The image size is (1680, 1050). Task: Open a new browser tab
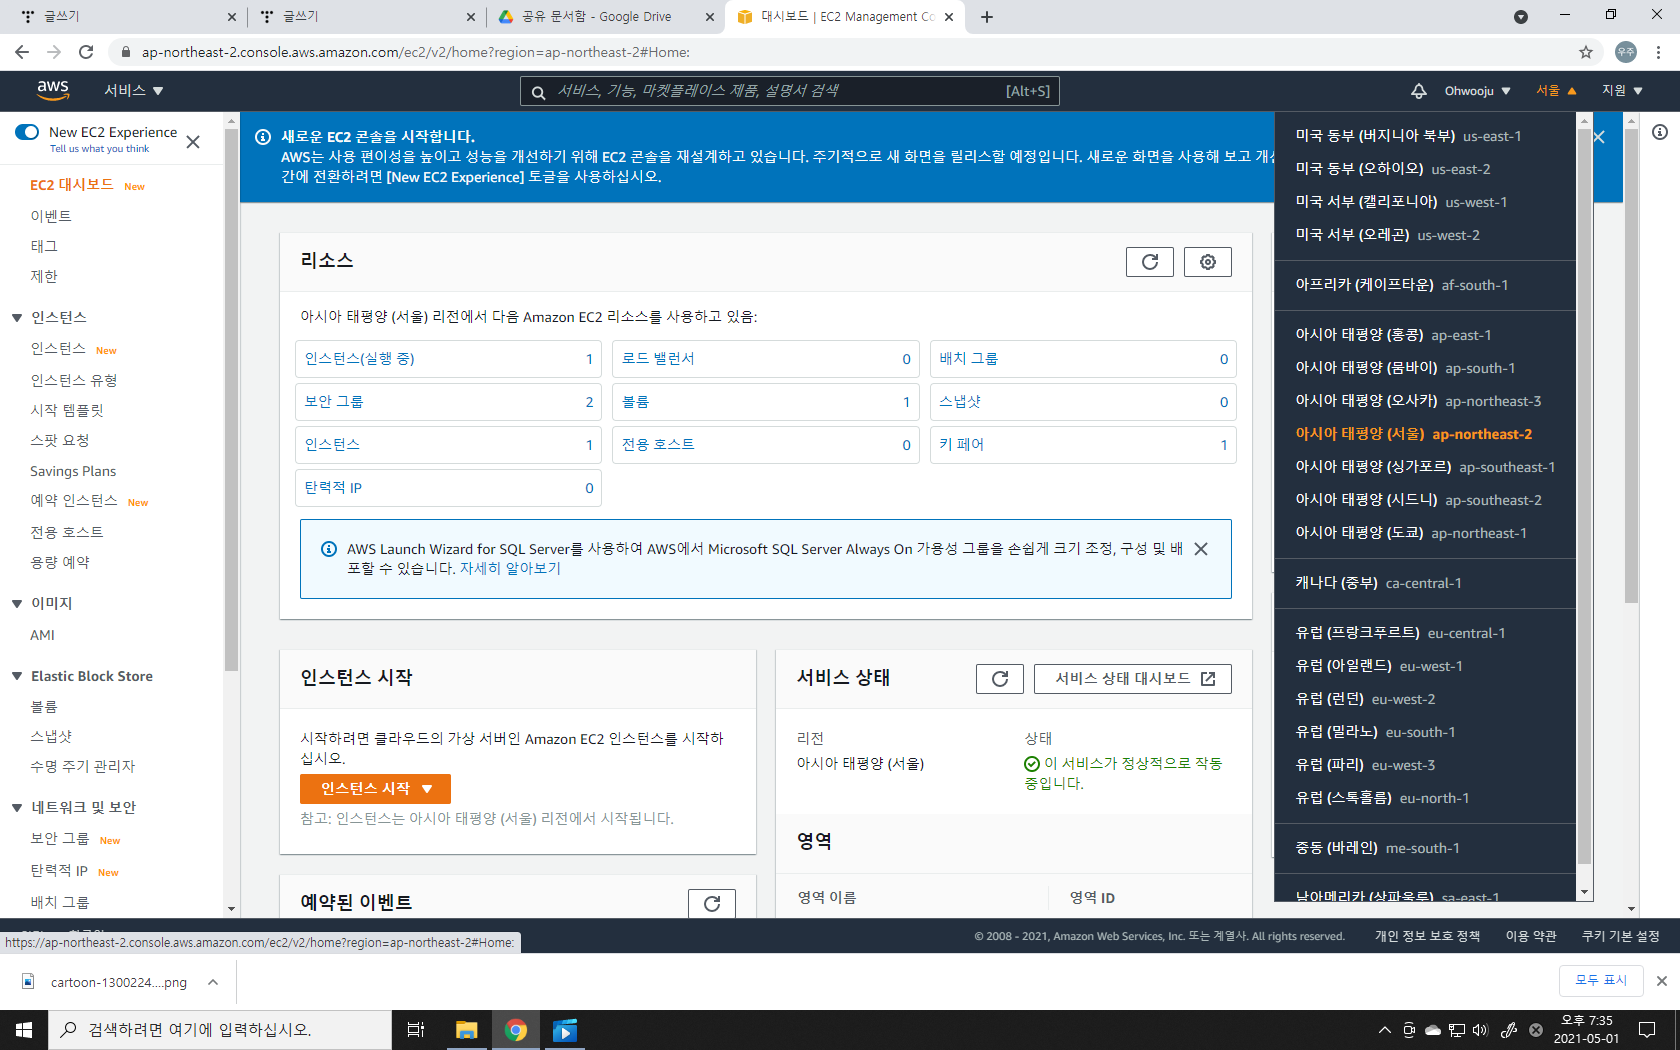click(x=987, y=17)
